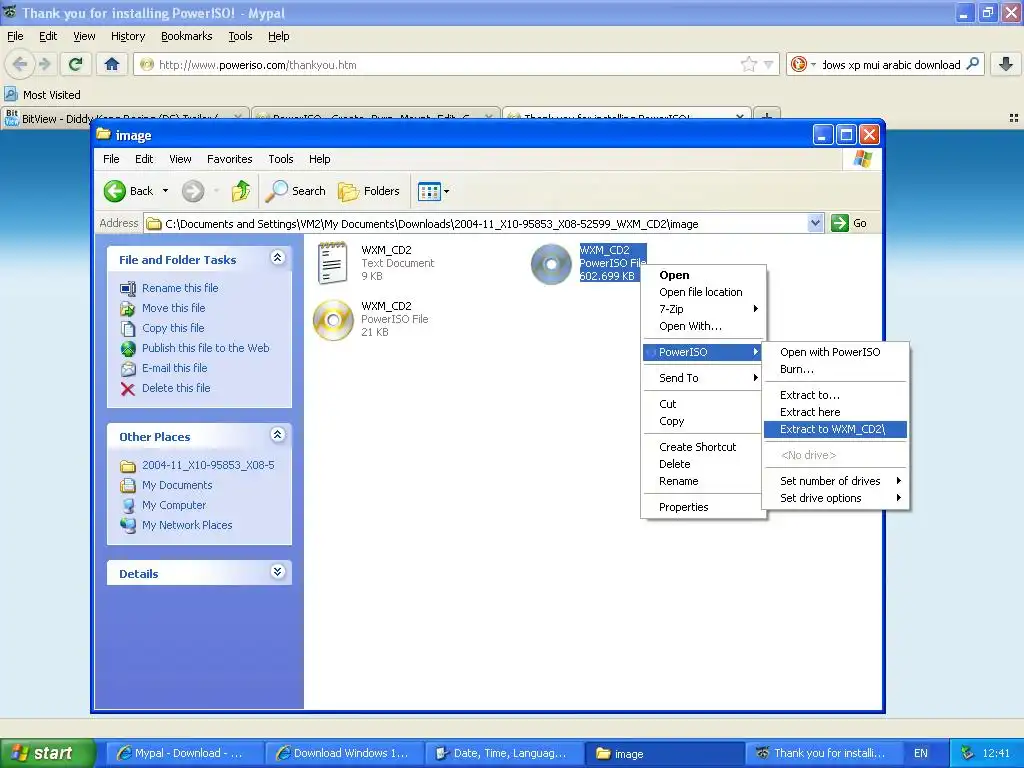
Task: Expand the Details panel
Action: (x=278, y=571)
